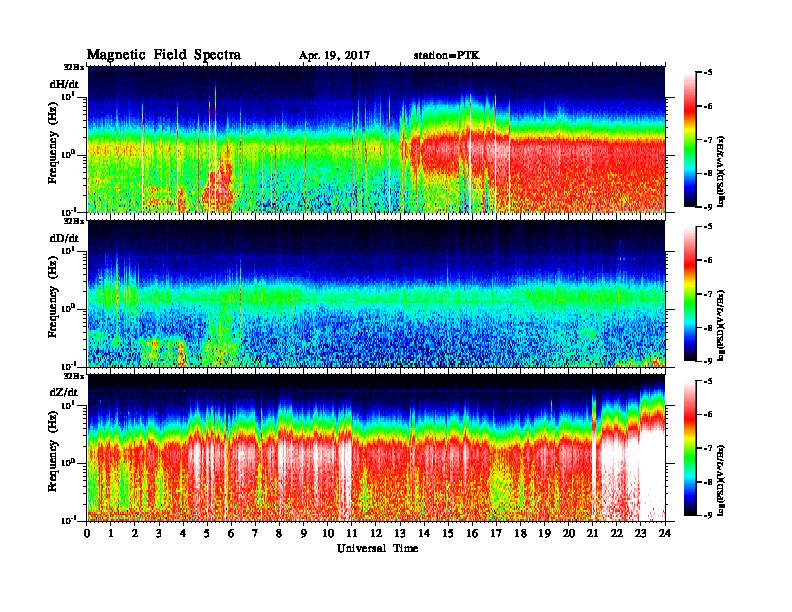Click the "-9" tick of dZ/dt color scale

pyautogui.click(x=708, y=516)
